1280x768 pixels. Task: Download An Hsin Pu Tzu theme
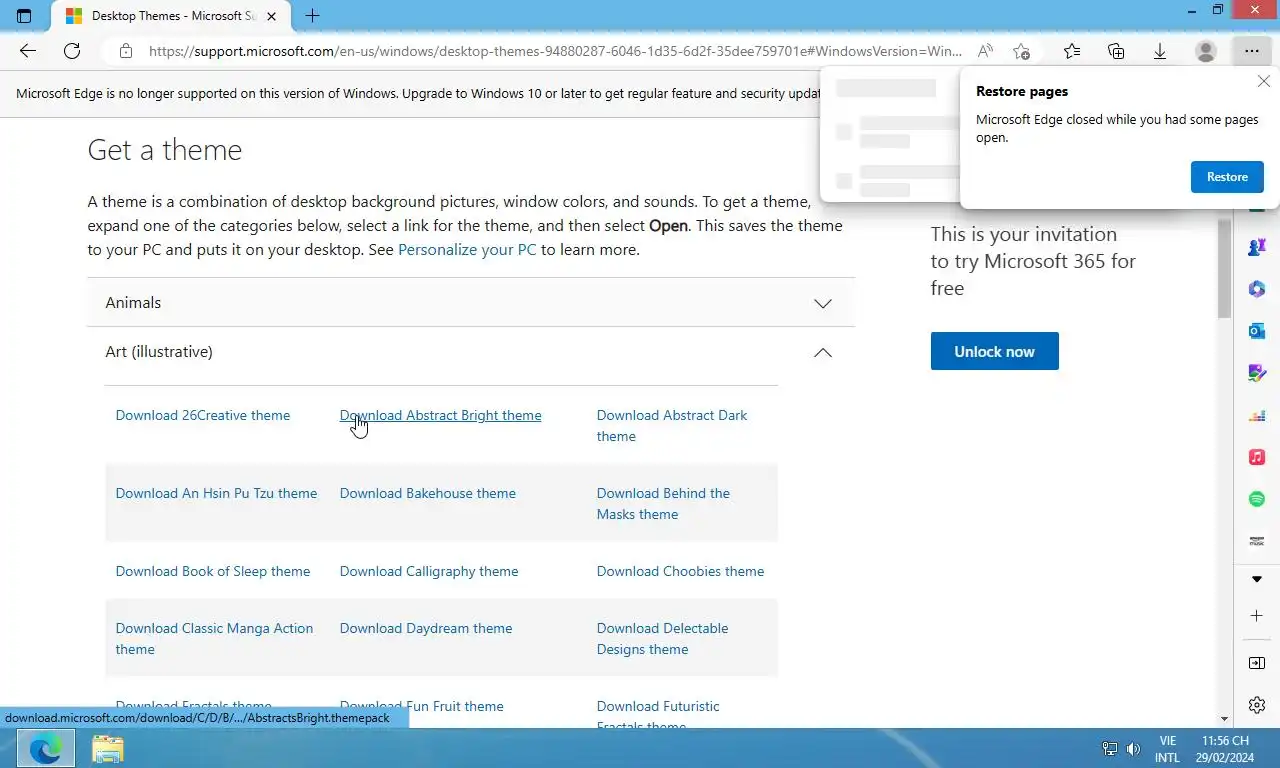(216, 493)
